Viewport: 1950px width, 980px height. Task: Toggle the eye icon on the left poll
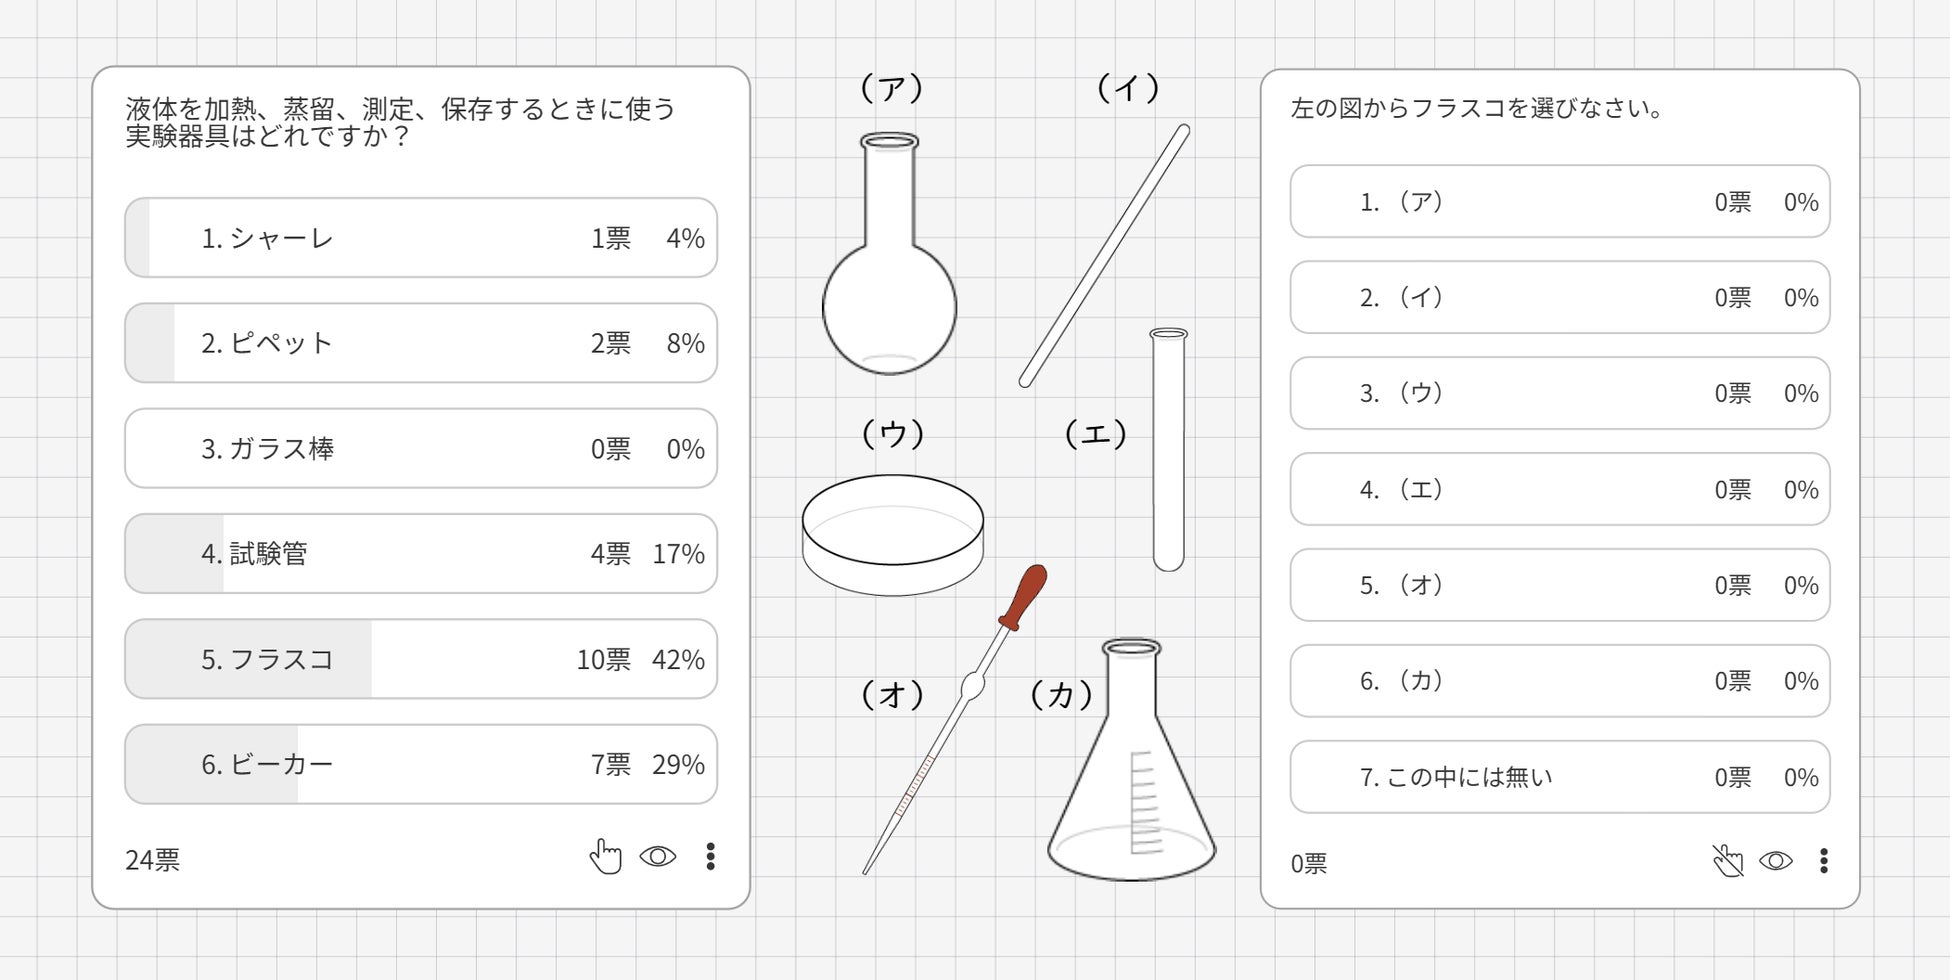point(658,856)
